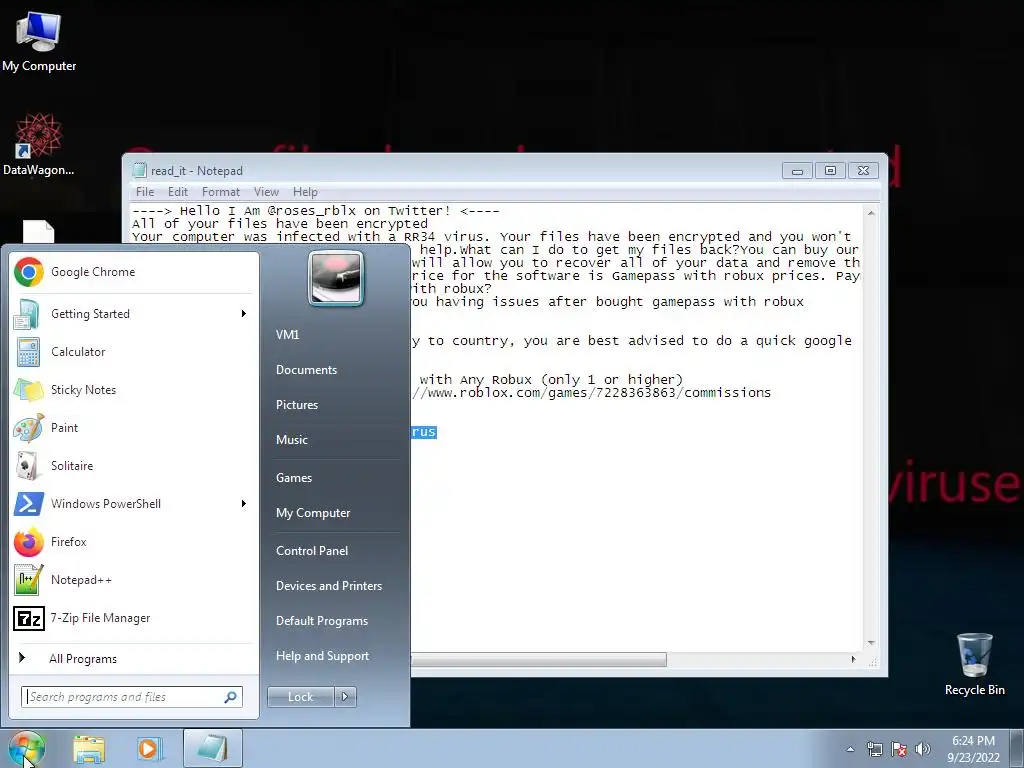Open Windows Explorer from the taskbar
This screenshot has height=768, width=1024.
click(x=89, y=749)
